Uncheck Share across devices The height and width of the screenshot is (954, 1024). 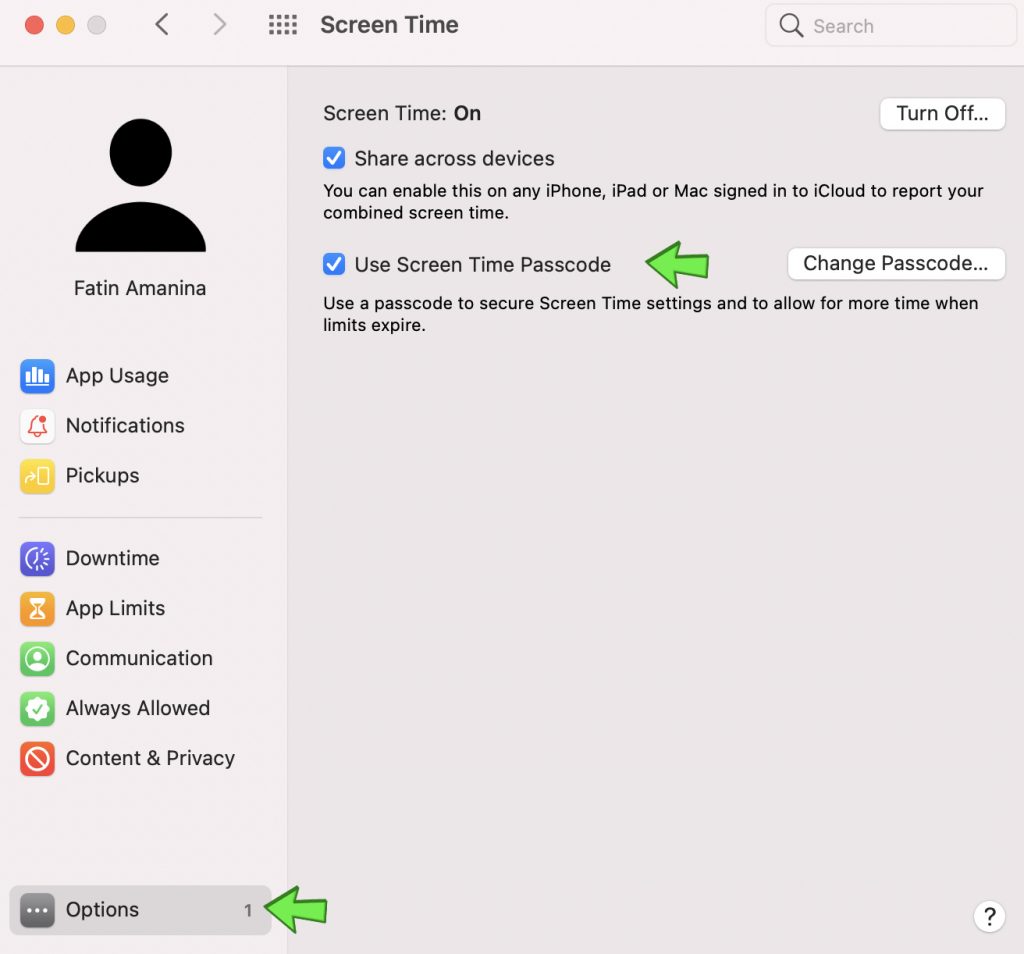click(334, 158)
